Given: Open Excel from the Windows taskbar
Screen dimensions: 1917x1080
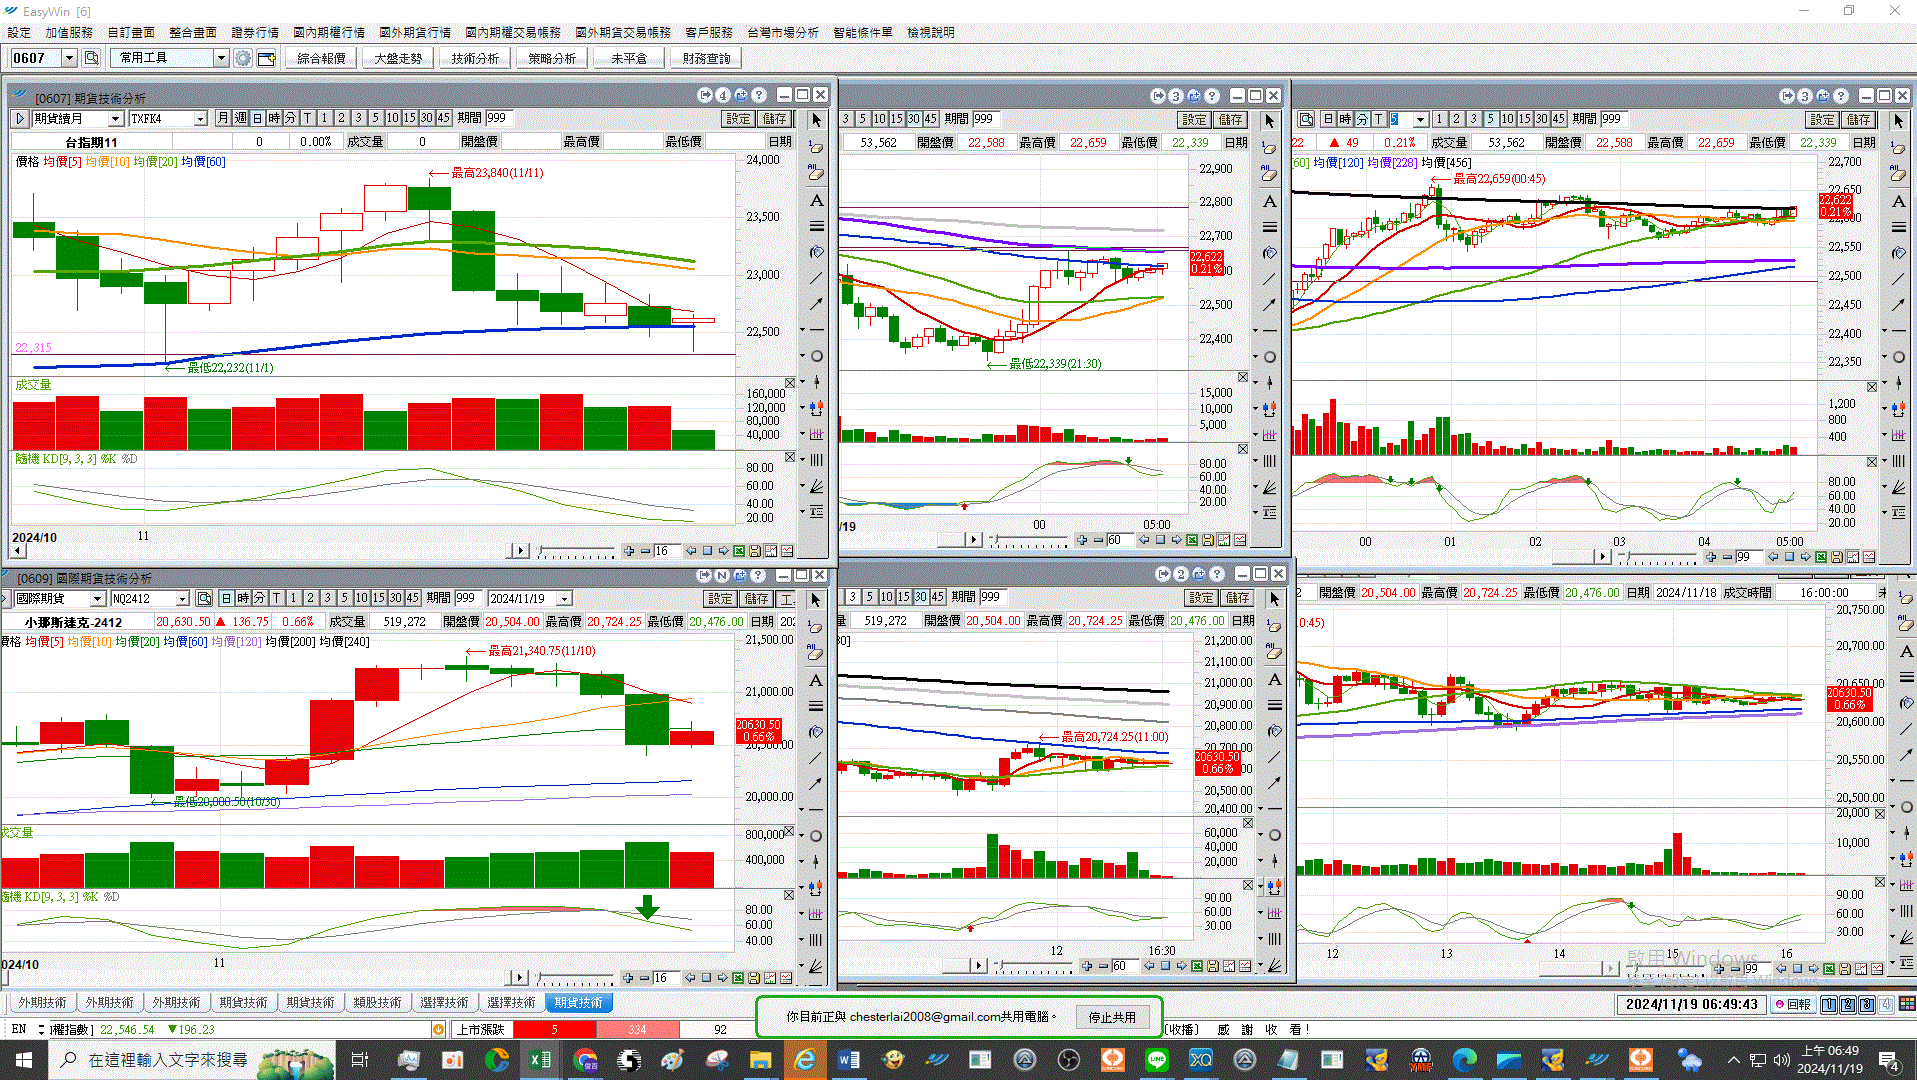Looking at the screenshot, I should tap(541, 1060).
